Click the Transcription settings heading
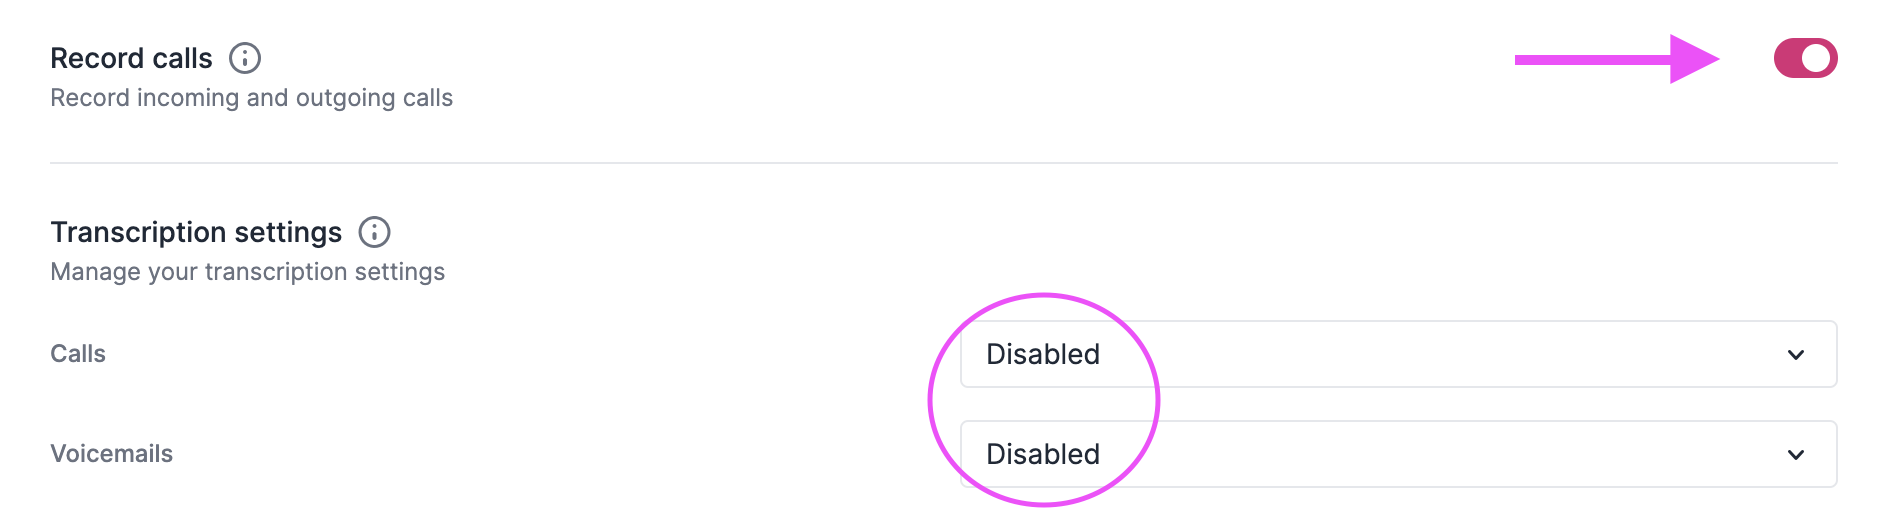This screenshot has height=532, width=1890. pos(196,232)
